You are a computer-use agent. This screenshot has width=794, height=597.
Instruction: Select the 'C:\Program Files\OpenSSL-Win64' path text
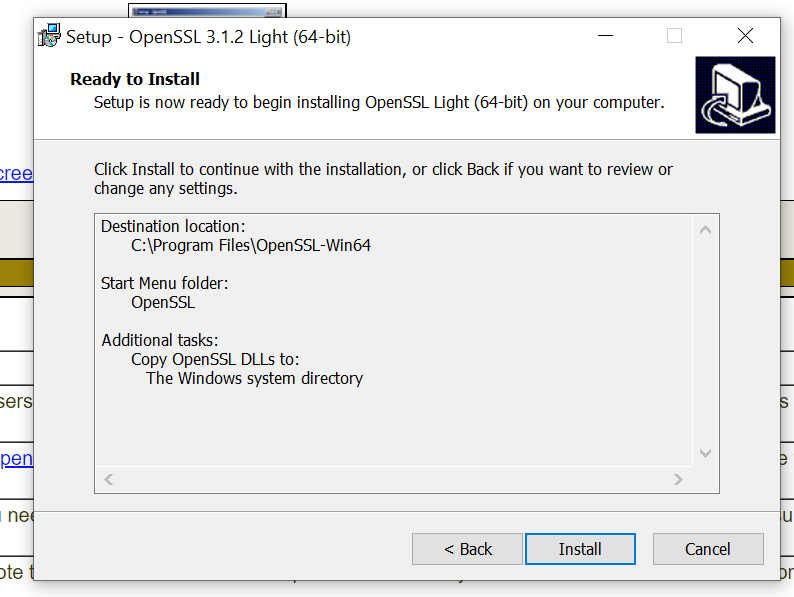click(x=251, y=246)
